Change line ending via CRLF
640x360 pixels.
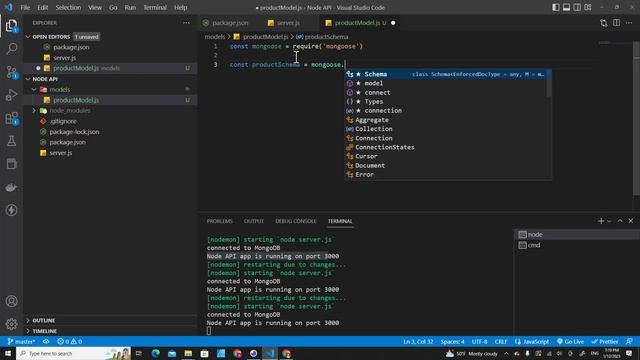(x=501, y=341)
